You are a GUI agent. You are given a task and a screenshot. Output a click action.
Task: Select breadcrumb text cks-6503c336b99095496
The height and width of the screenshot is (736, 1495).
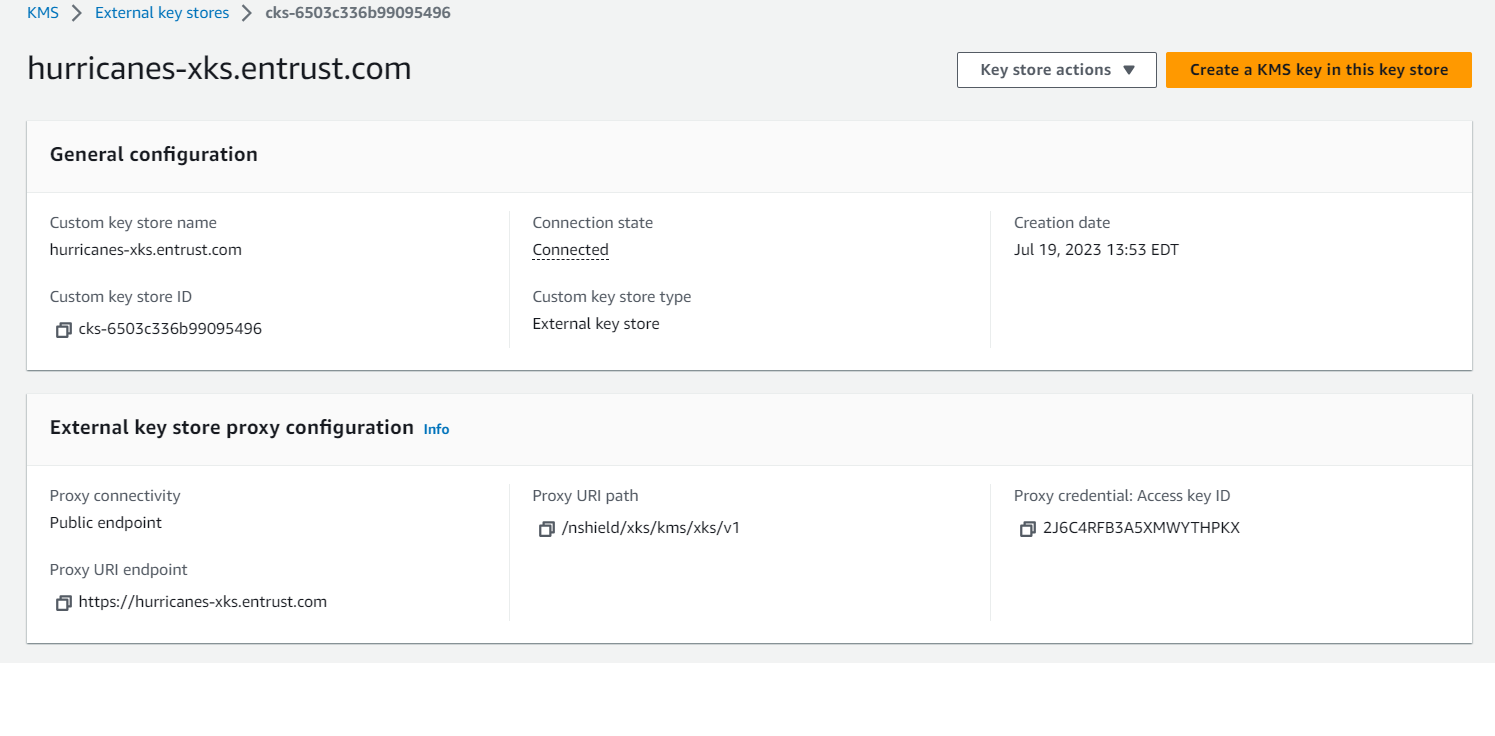[358, 13]
